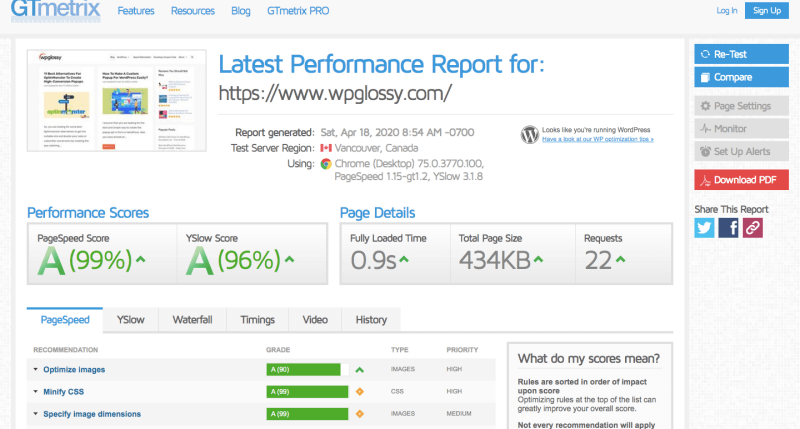Open the GTmetrix logo home link
This screenshot has width=800, height=429.
pos(56,10)
